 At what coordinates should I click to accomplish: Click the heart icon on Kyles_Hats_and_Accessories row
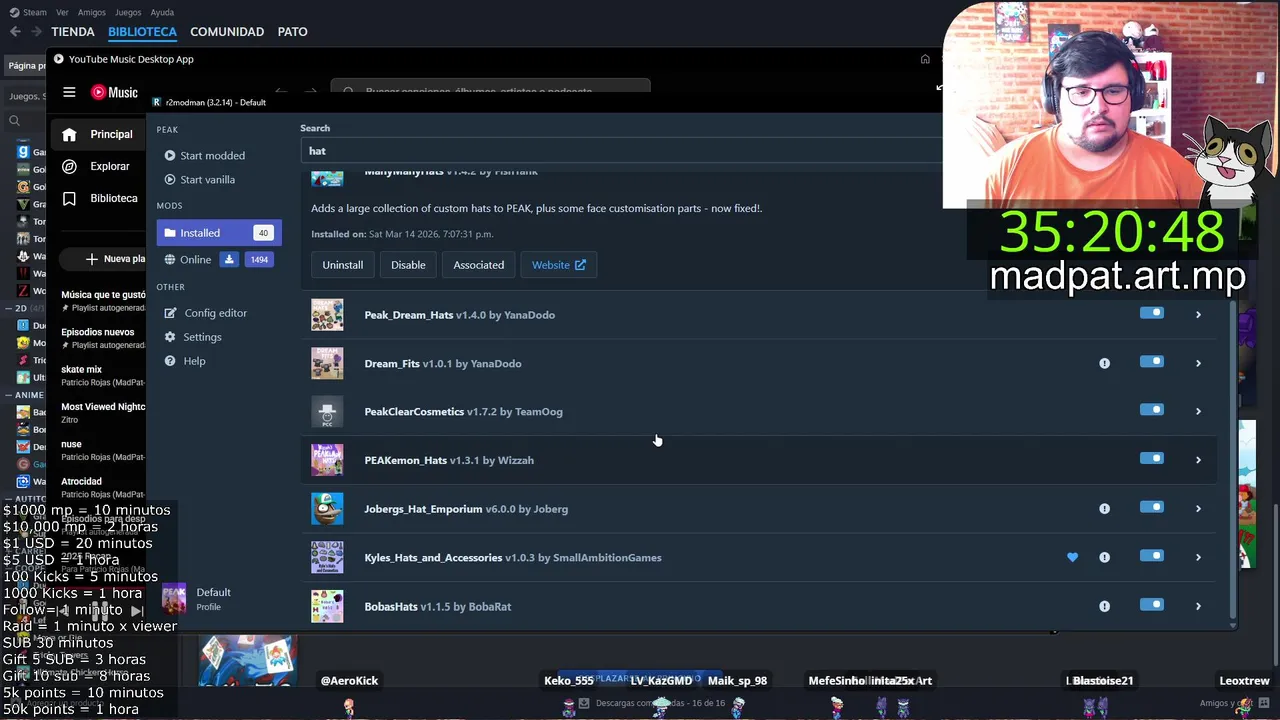coord(1072,557)
